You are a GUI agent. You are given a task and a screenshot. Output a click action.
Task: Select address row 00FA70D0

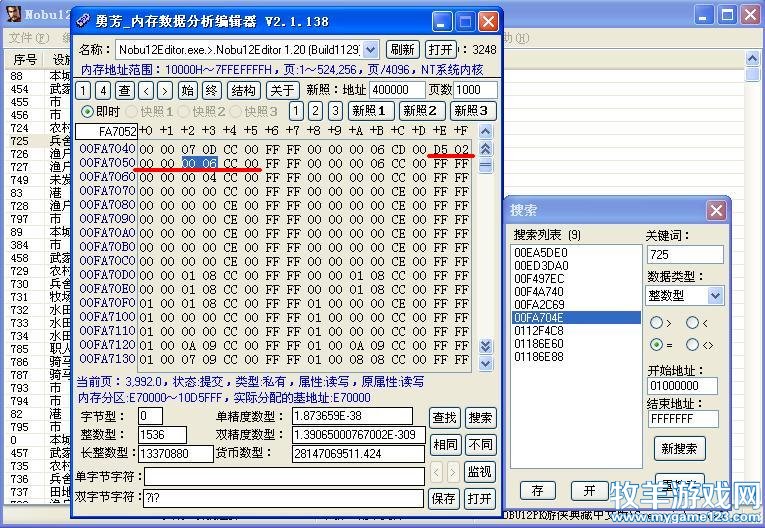(x=107, y=275)
